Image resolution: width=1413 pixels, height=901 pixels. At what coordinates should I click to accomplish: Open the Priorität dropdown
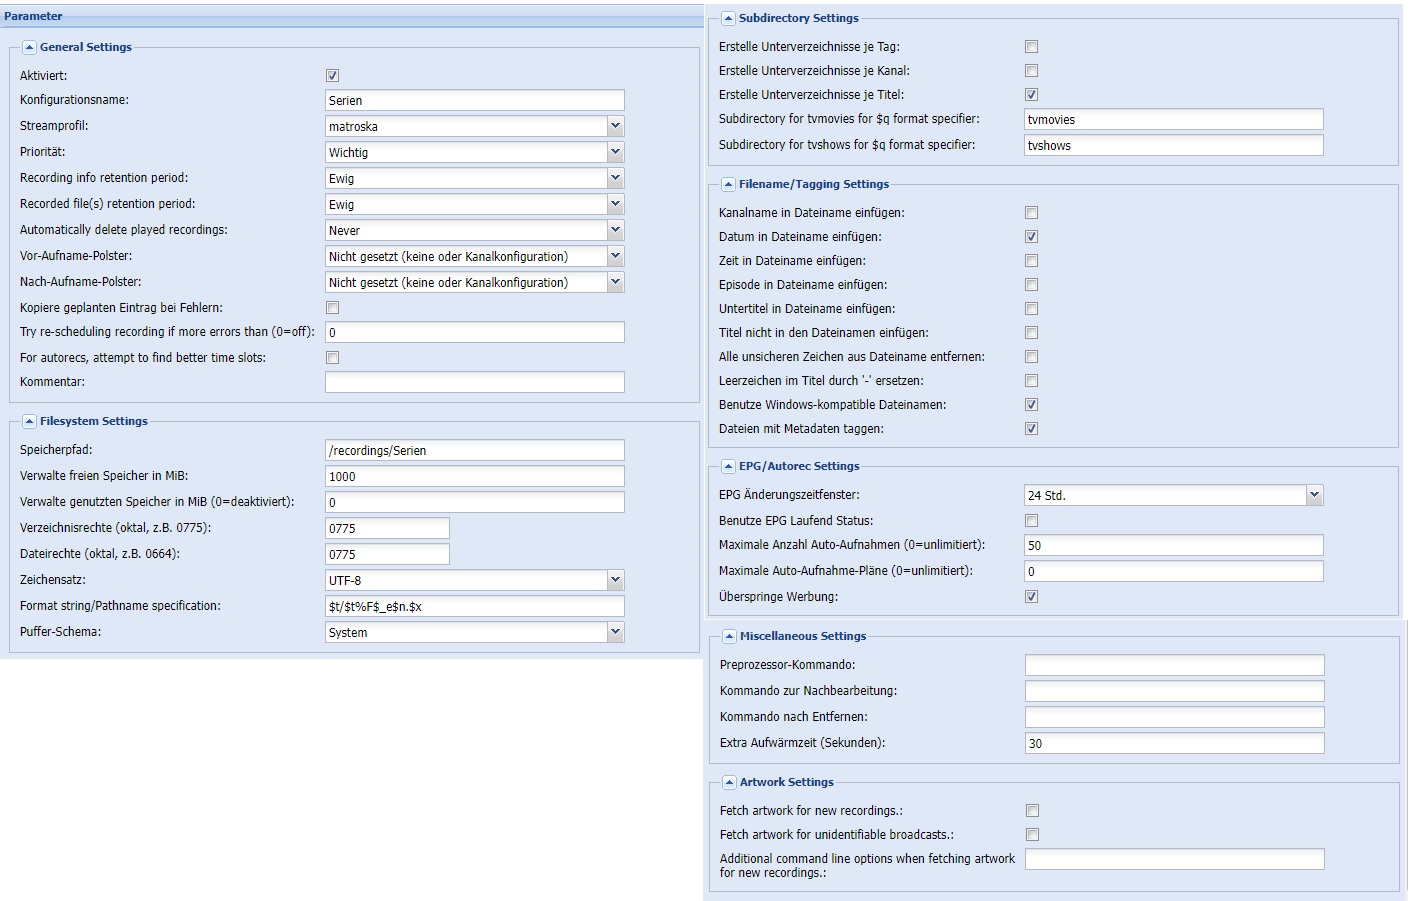[615, 152]
